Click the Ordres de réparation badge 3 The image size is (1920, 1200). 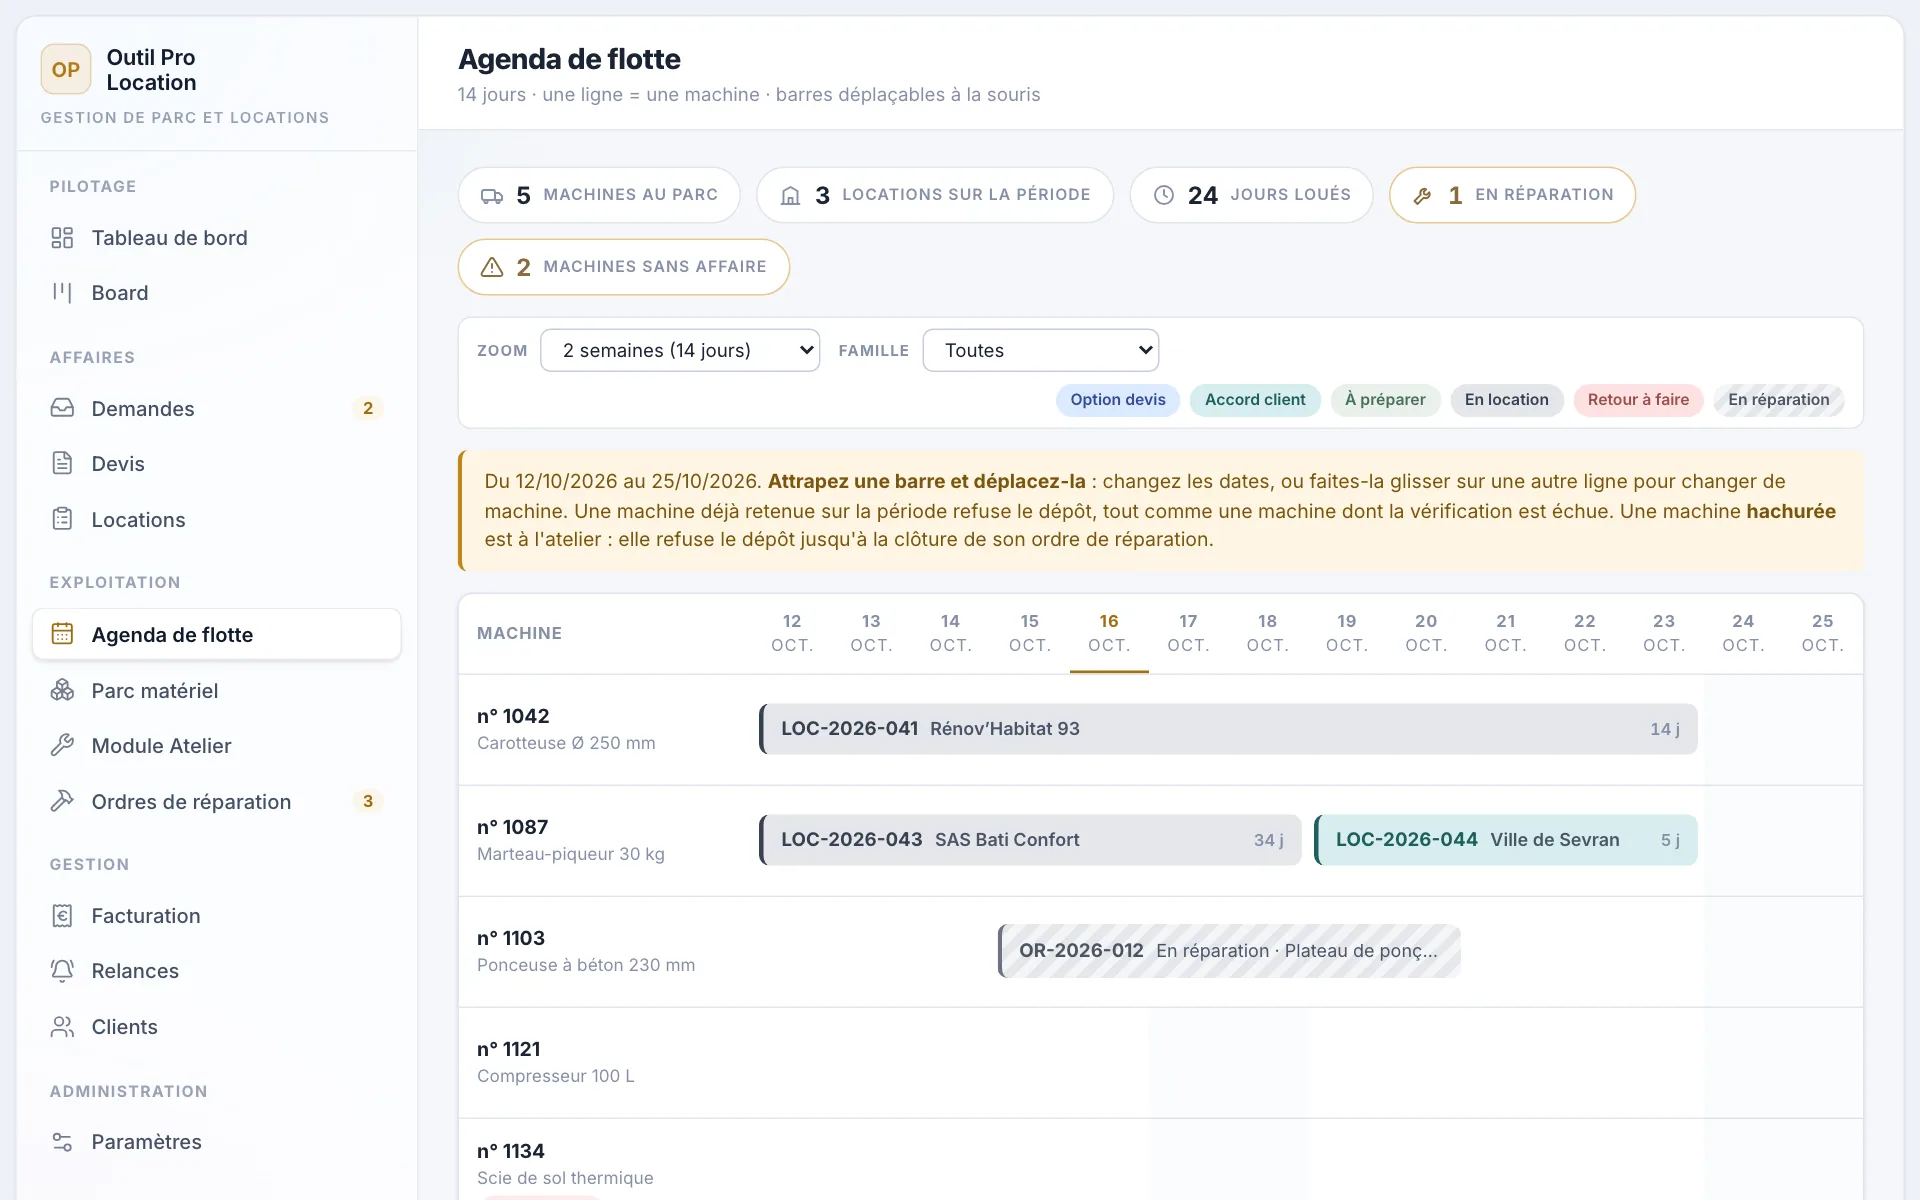point(368,801)
